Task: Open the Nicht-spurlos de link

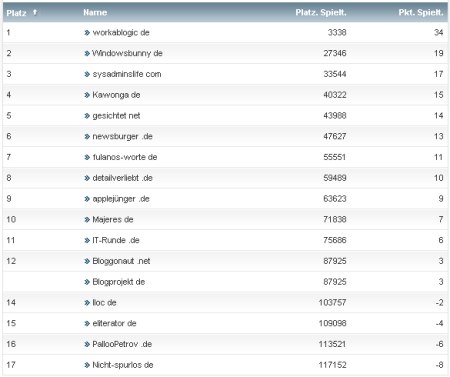Action: [123, 365]
